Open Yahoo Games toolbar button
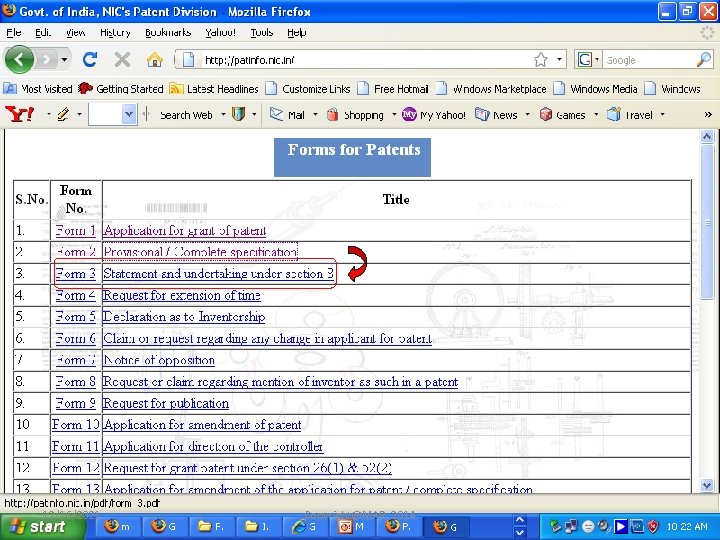 tap(562, 115)
